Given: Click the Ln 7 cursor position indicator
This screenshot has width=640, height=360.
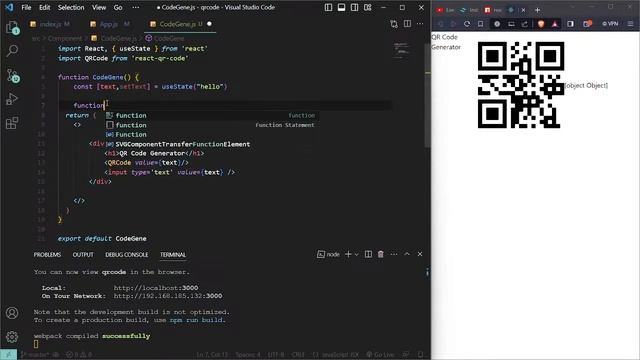Looking at the screenshot, I should (x=212, y=355).
